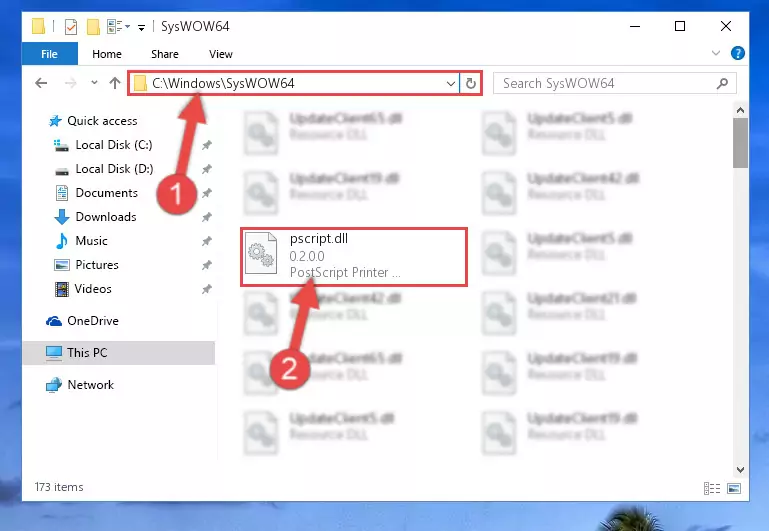Image resolution: width=769 pixels, height=531 pixels.
Task: Switch to large thumbnails view icon
Action: coord(734,488)
